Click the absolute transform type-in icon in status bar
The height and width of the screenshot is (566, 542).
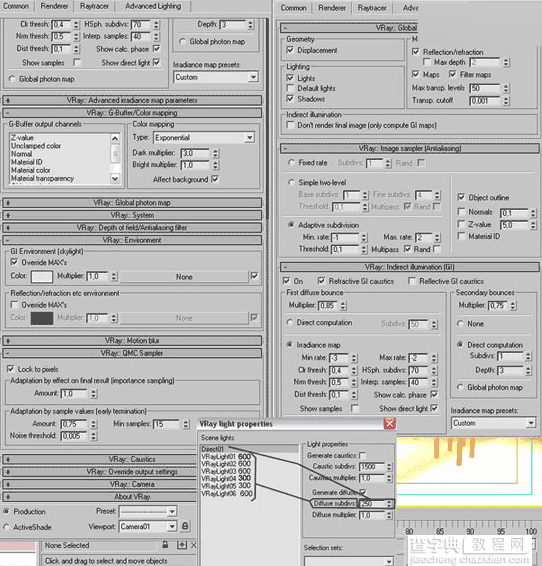pos(182,545)
